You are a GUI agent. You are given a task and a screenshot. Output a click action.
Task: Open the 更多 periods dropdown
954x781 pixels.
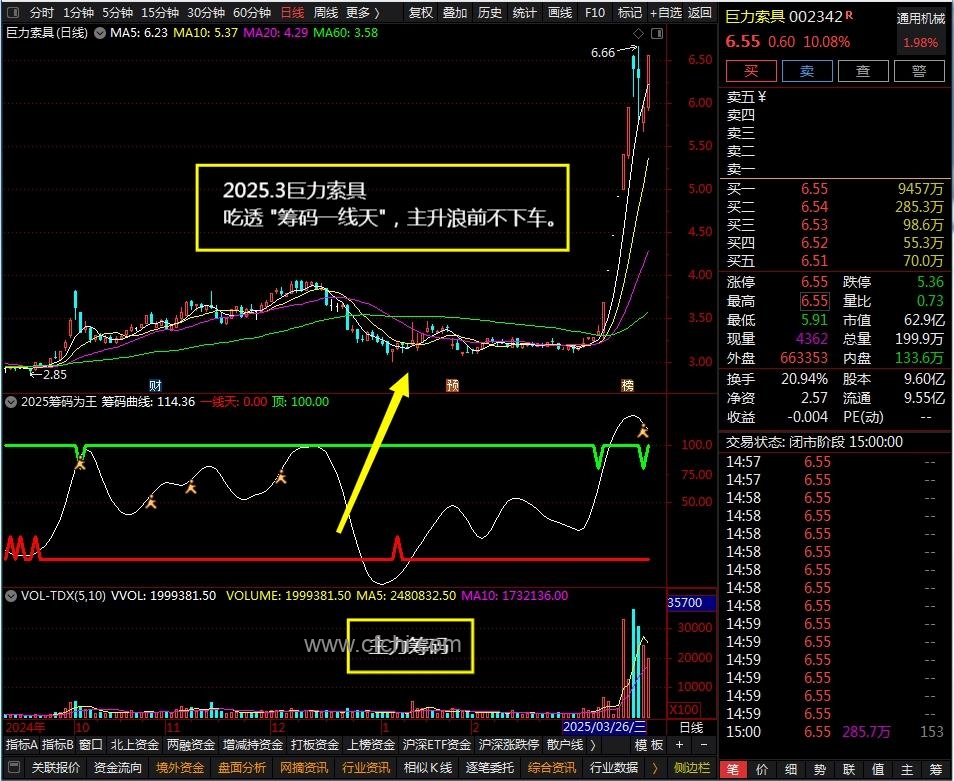click(363, 13)
